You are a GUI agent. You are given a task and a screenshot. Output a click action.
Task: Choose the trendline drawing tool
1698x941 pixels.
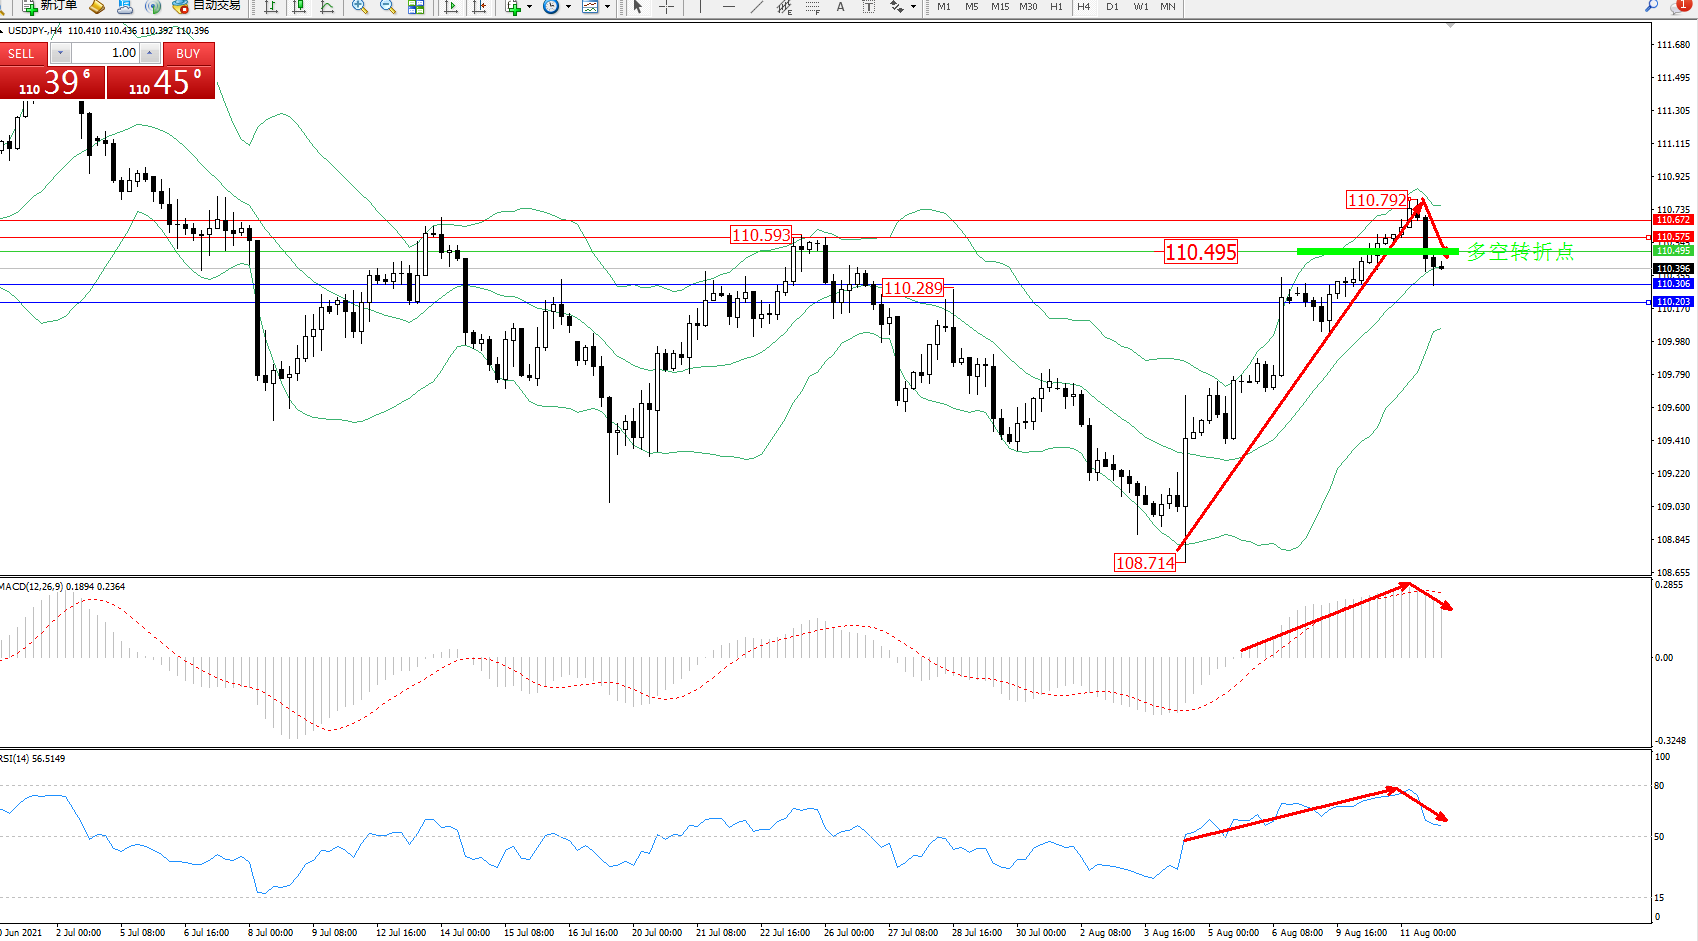tap(757, 7)
